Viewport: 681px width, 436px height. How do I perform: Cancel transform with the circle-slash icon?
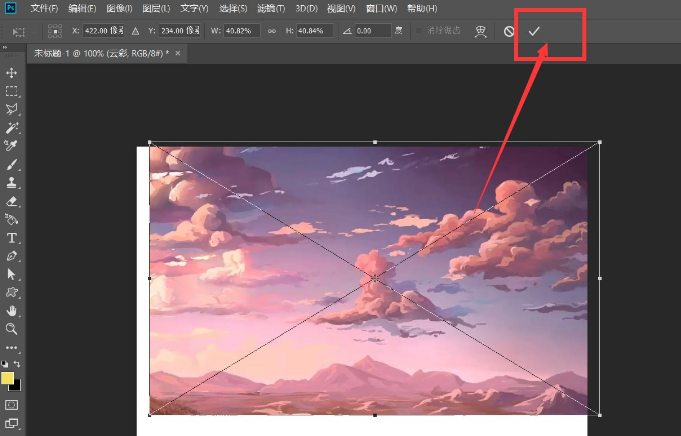[509, 31]
